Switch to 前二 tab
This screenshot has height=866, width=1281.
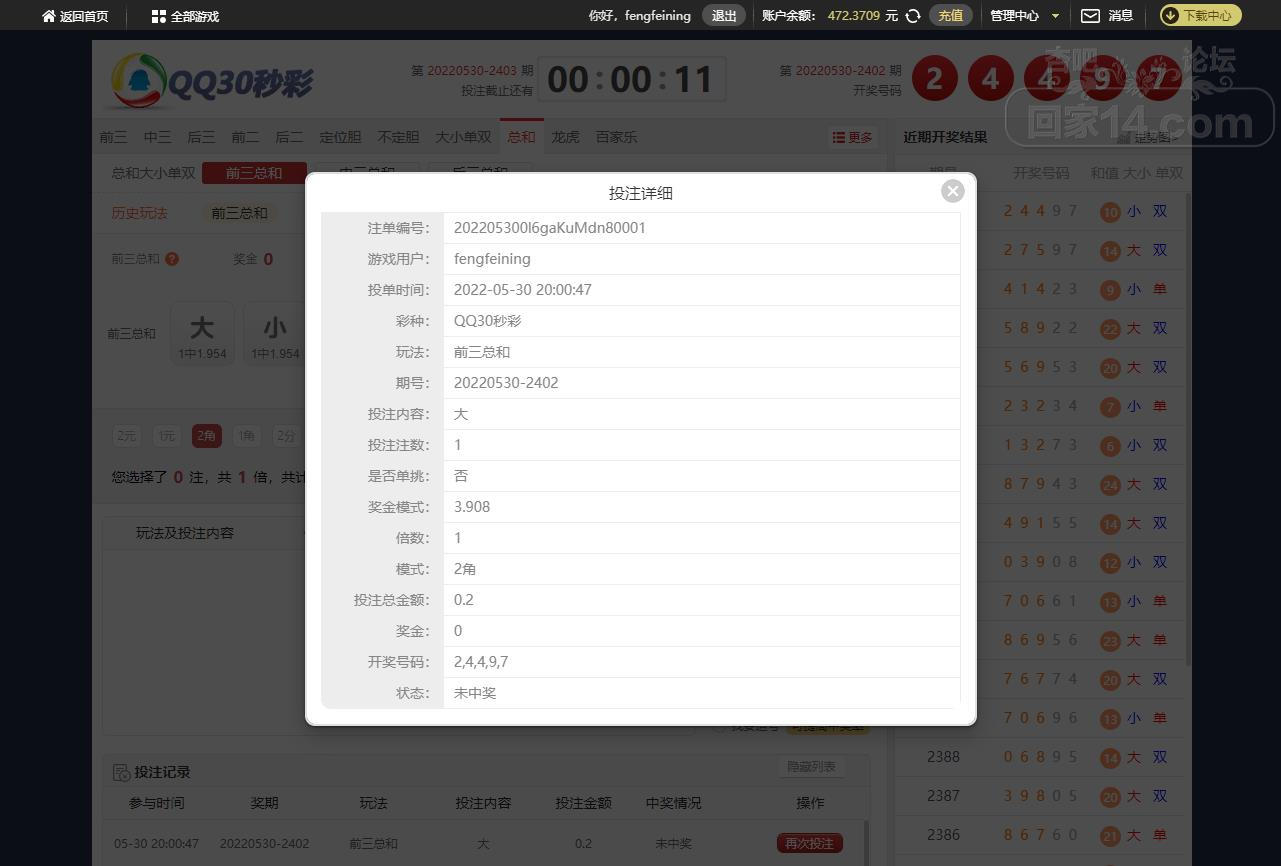click(x=245, y=137)
